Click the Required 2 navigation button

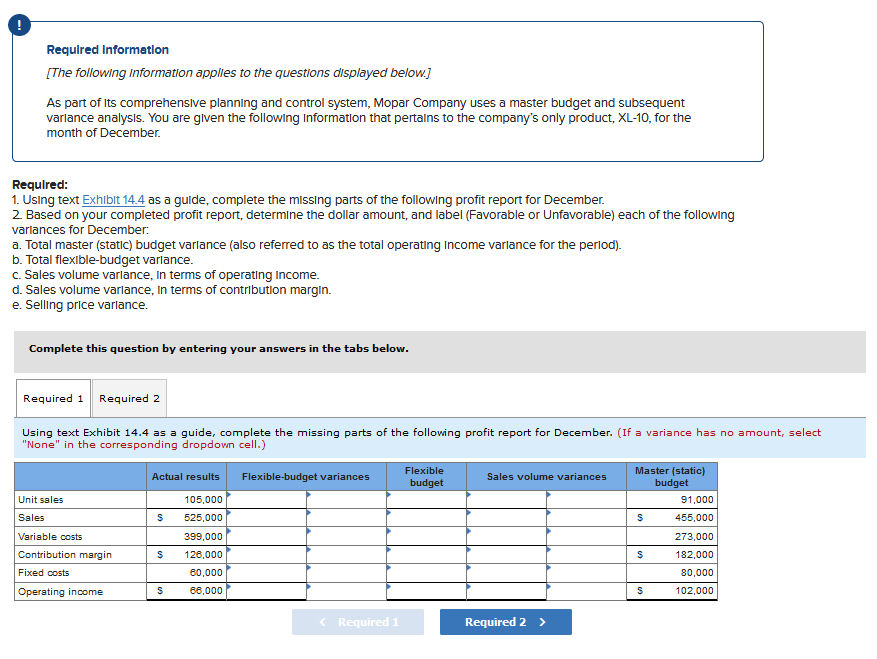point(505,621)
